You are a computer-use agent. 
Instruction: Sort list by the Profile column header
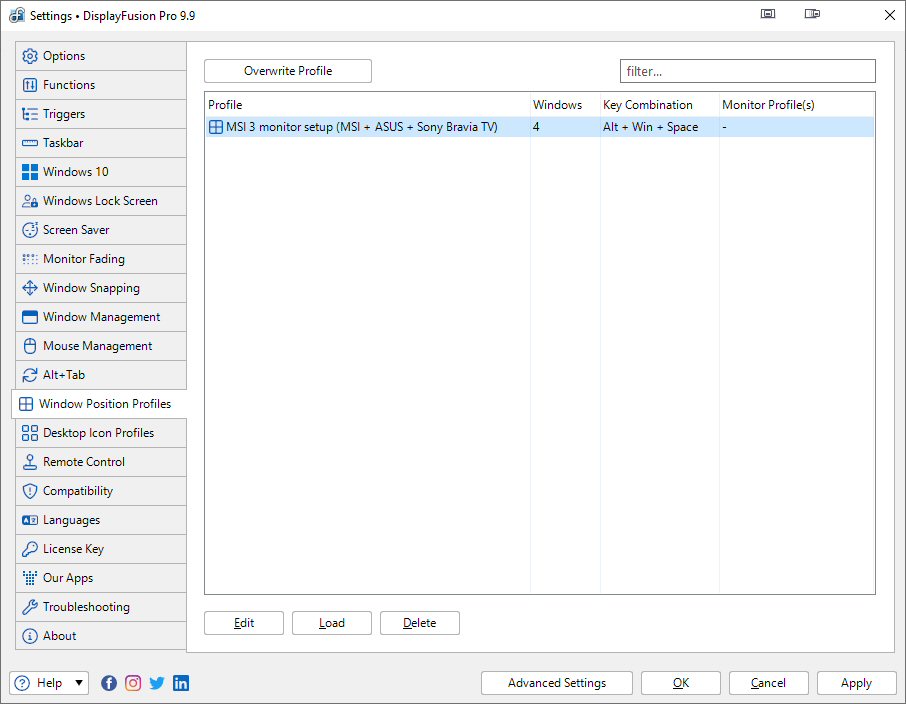click(366, 105)
